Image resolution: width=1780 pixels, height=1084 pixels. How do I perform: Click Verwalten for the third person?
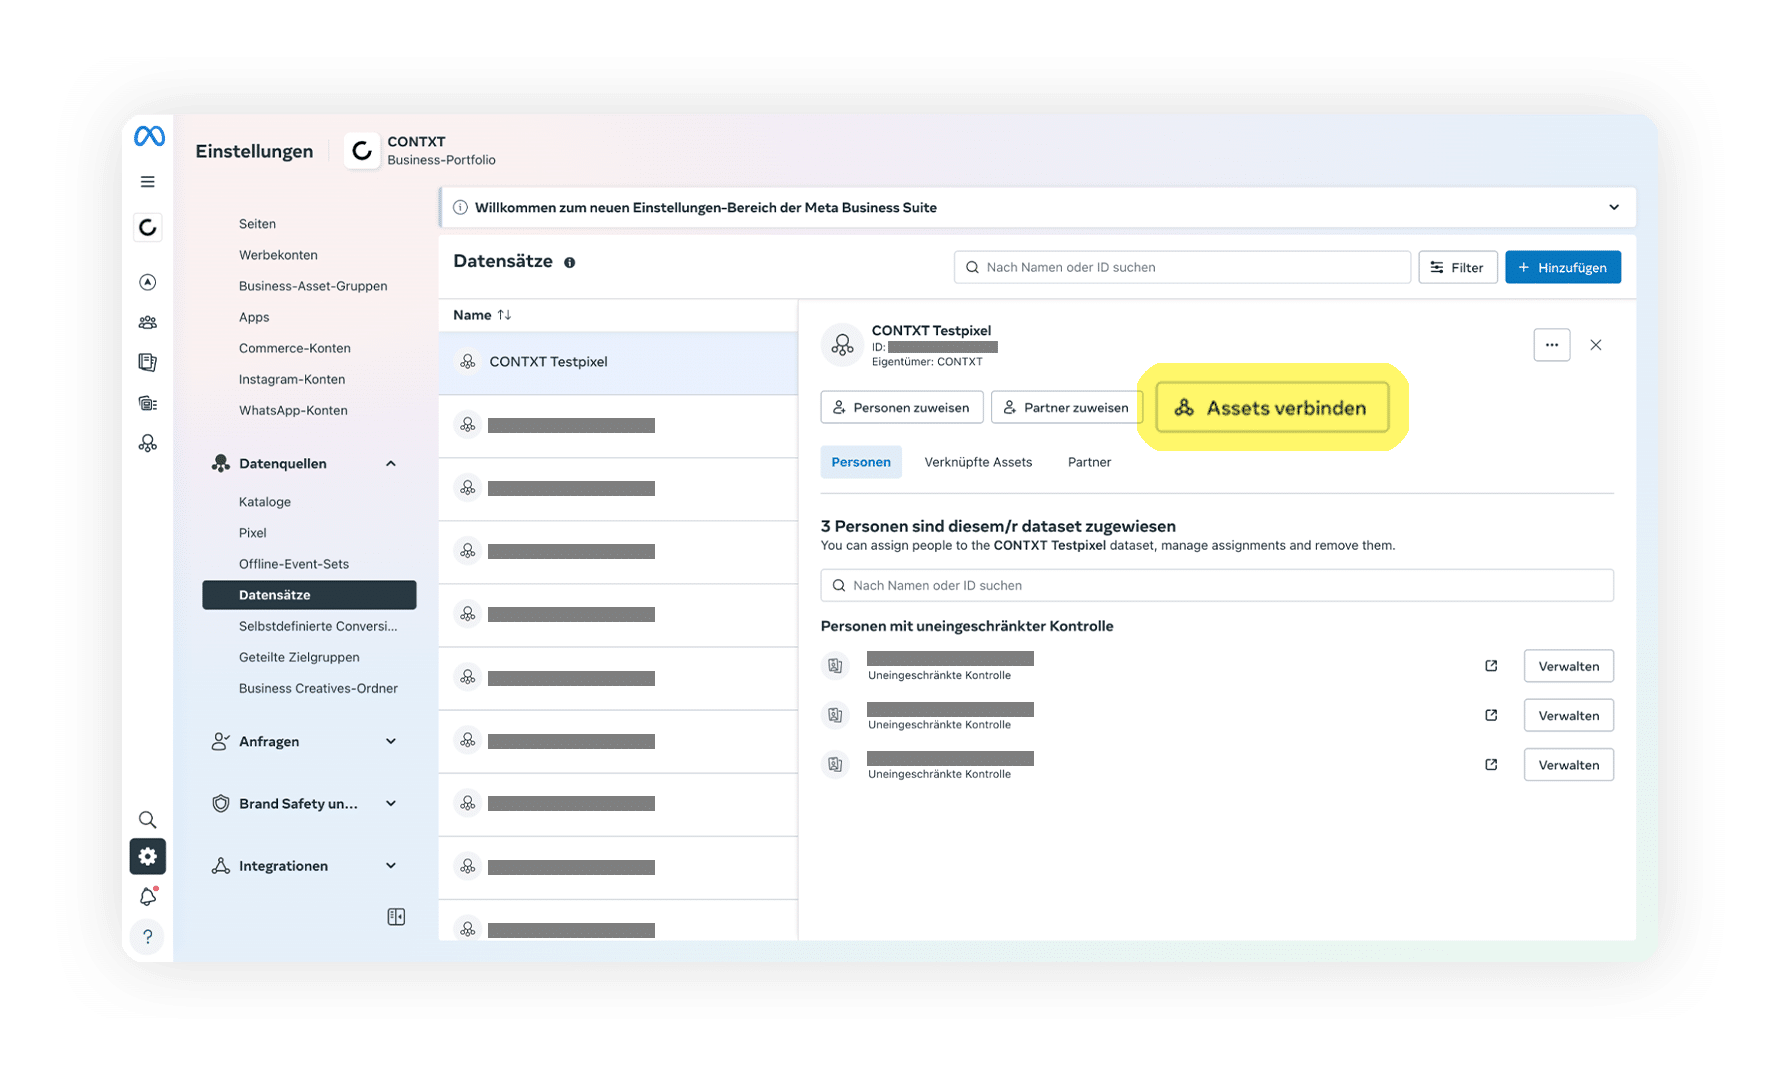pos(1569,765)
